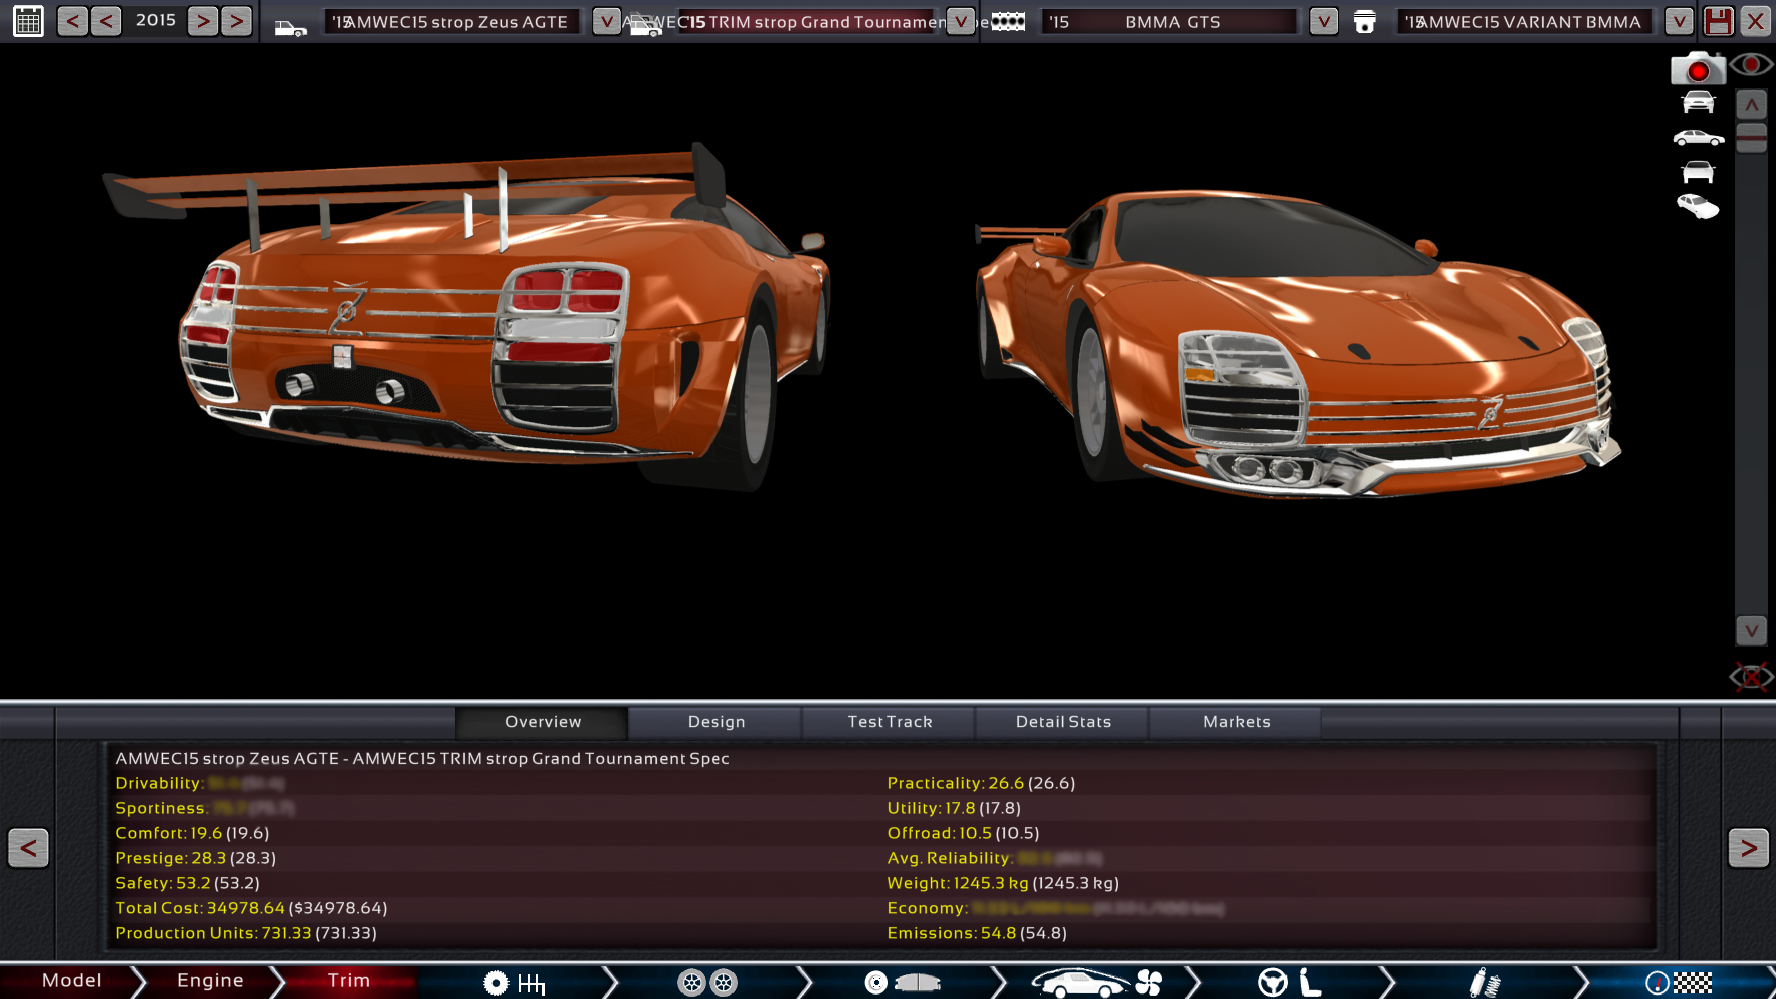
Task: Click the VARIANT BMMA name field
Action: coord(1524,22)
